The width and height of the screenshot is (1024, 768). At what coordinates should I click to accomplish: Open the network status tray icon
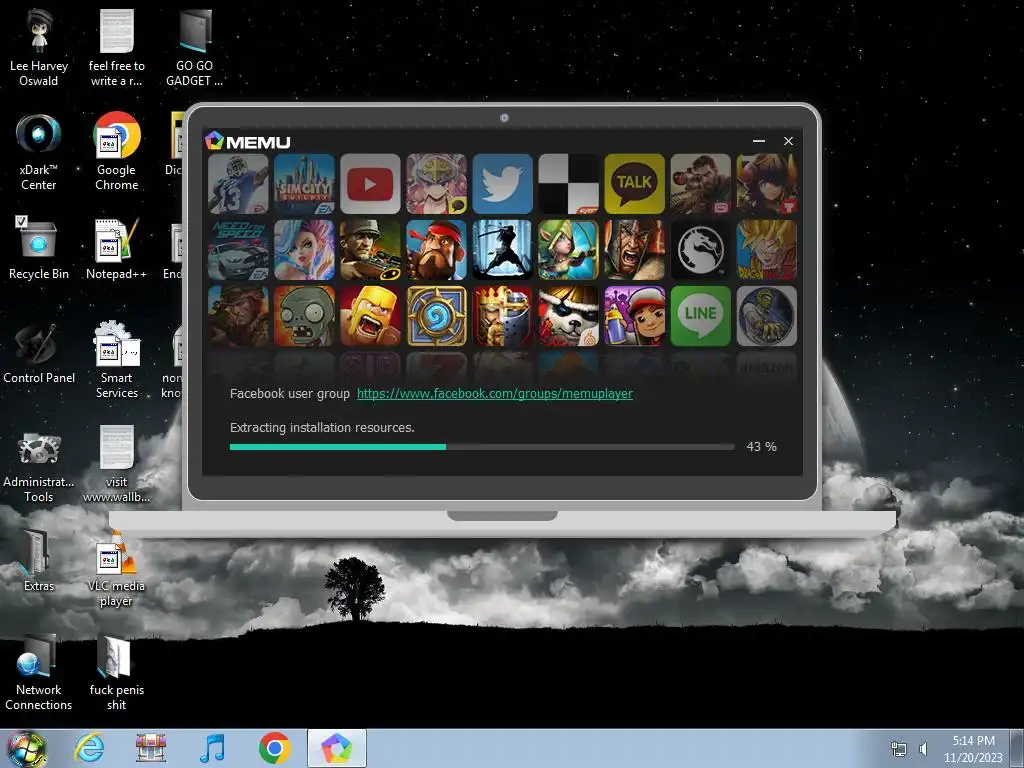899,749
